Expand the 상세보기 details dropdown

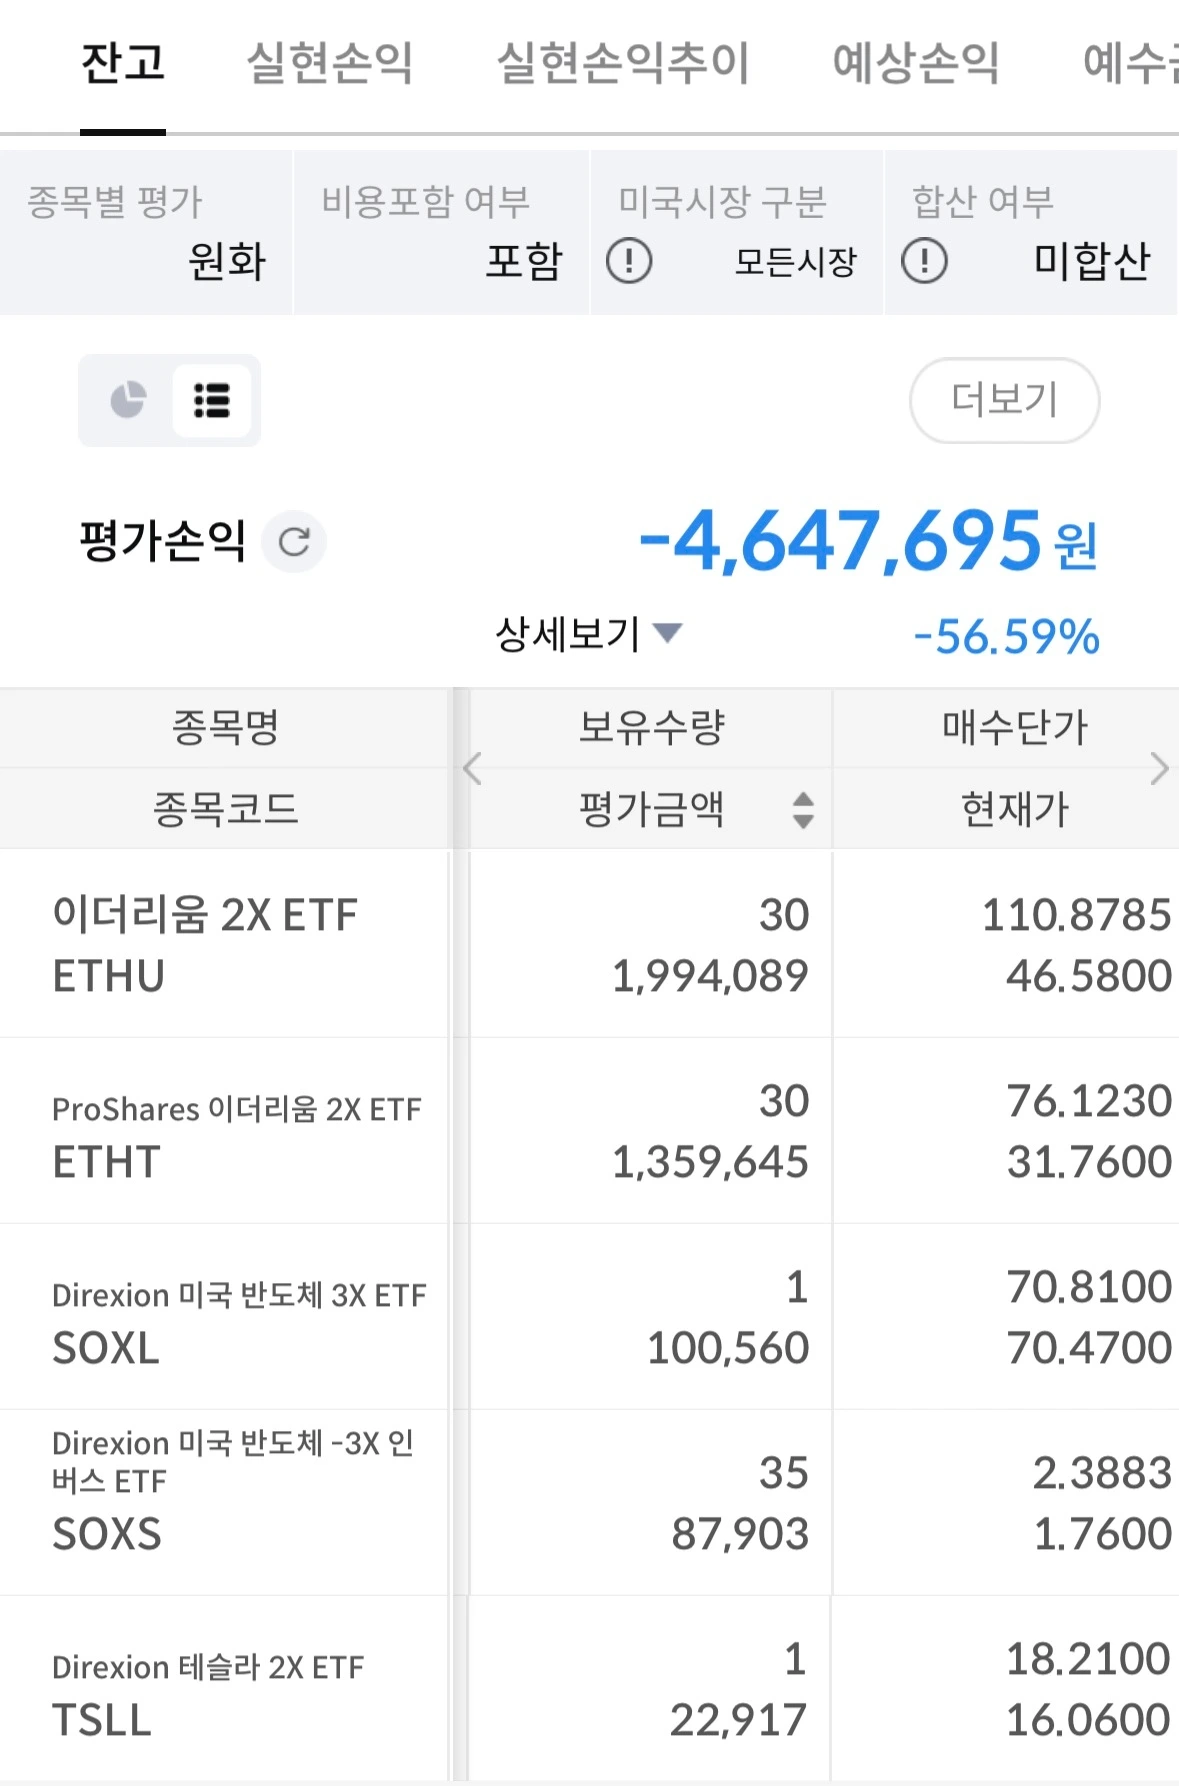click(x=588, y=634)
